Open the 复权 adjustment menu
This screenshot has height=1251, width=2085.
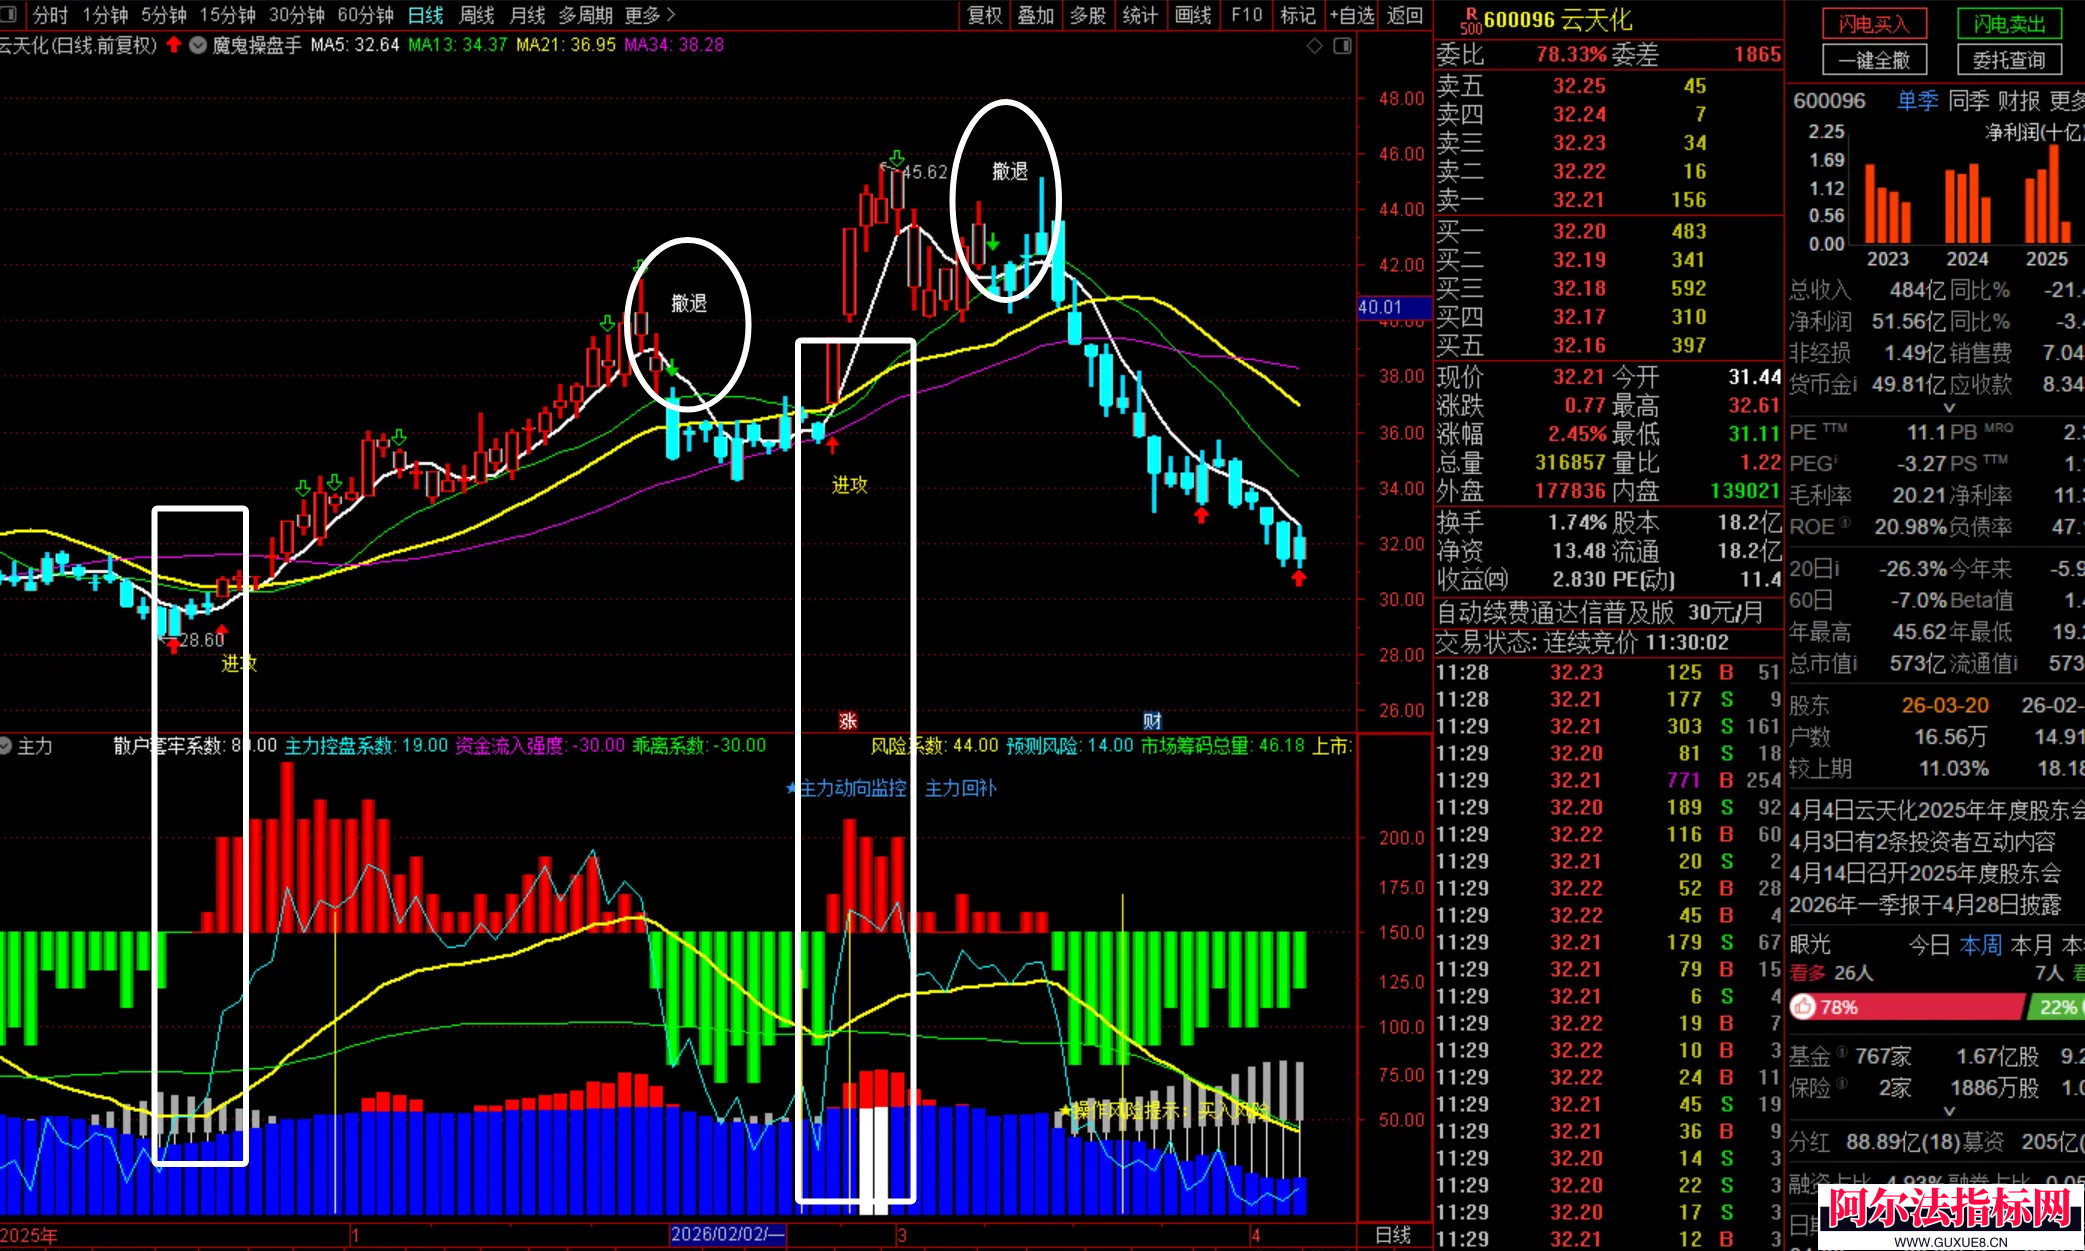pos(984,15)
